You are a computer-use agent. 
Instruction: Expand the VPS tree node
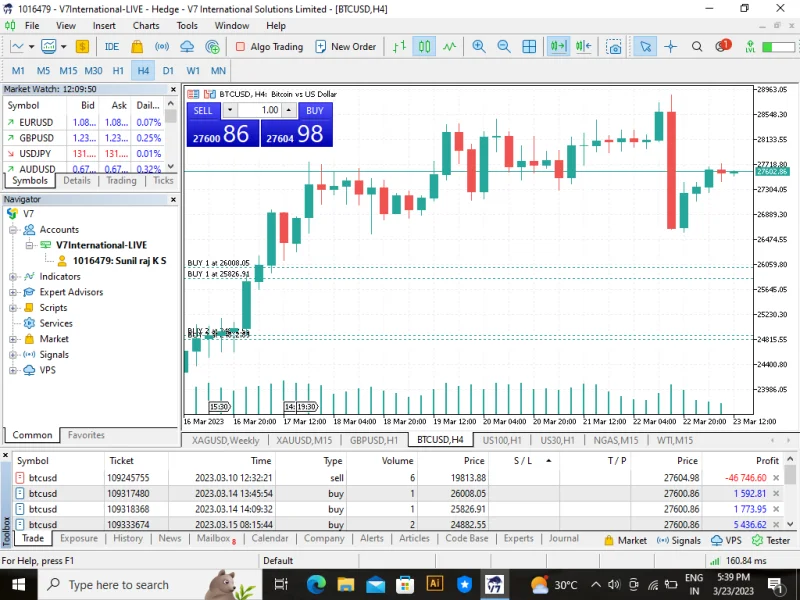tap(13, 370)
